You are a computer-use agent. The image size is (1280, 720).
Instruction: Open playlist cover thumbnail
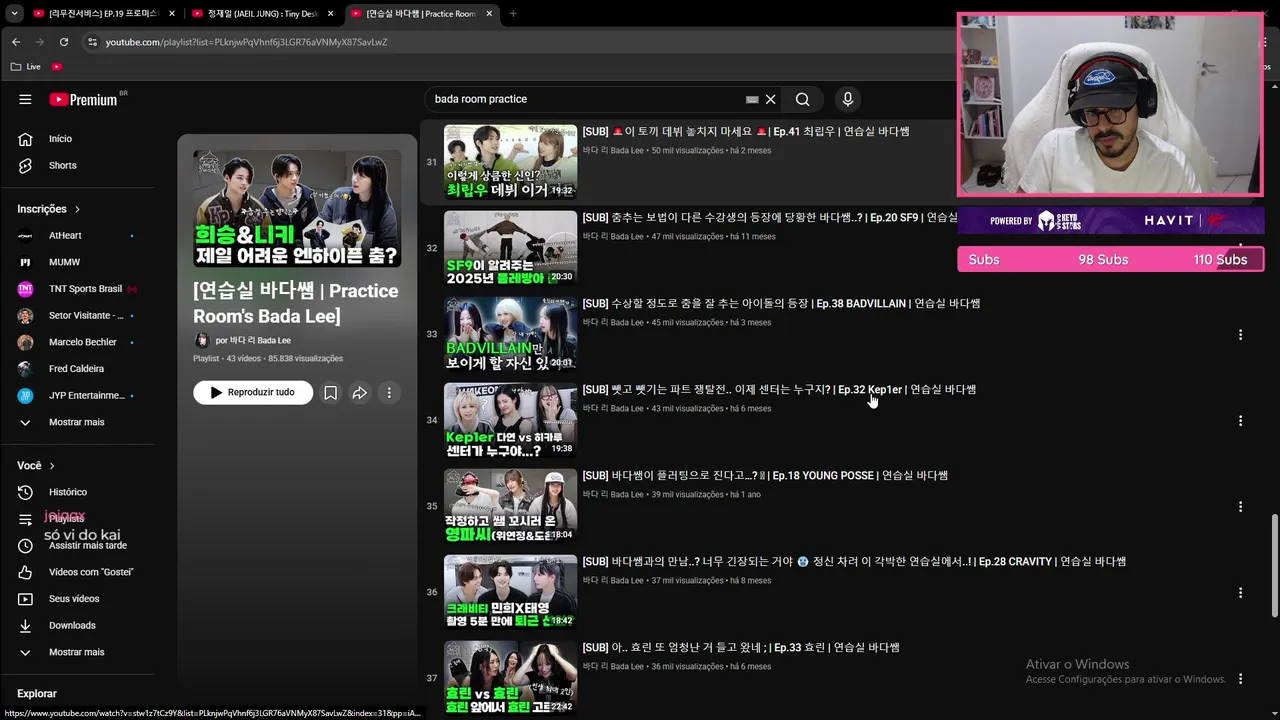coord(297,209)
